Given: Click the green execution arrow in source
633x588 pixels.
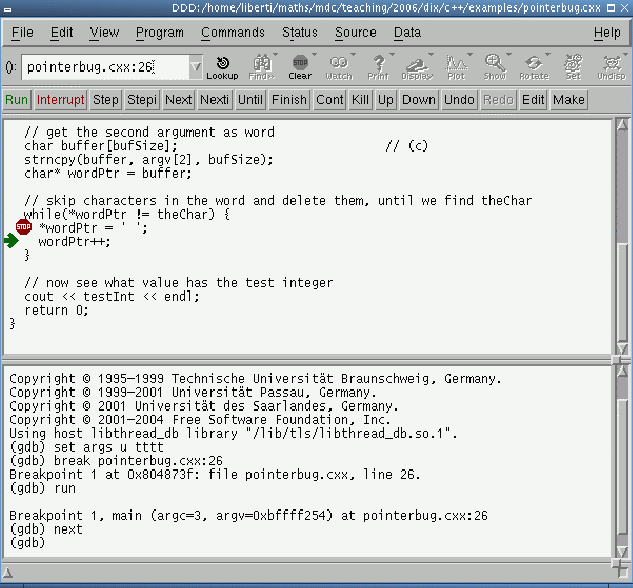Looking at the screenshot, I should coord(11,241).
